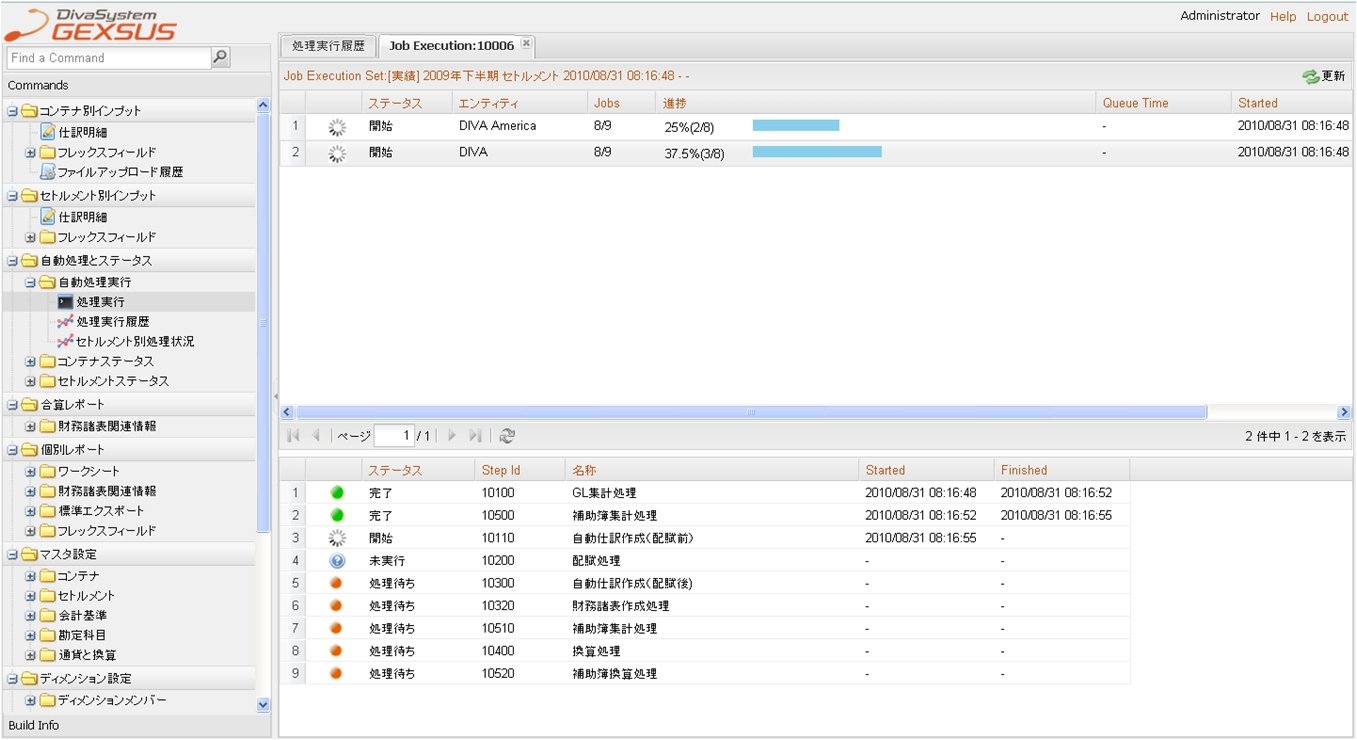The height and width of the screenshot is (740, 1357).
Task: Collapse the コンテナ別インプット tree node
Action: coord(12,111)
